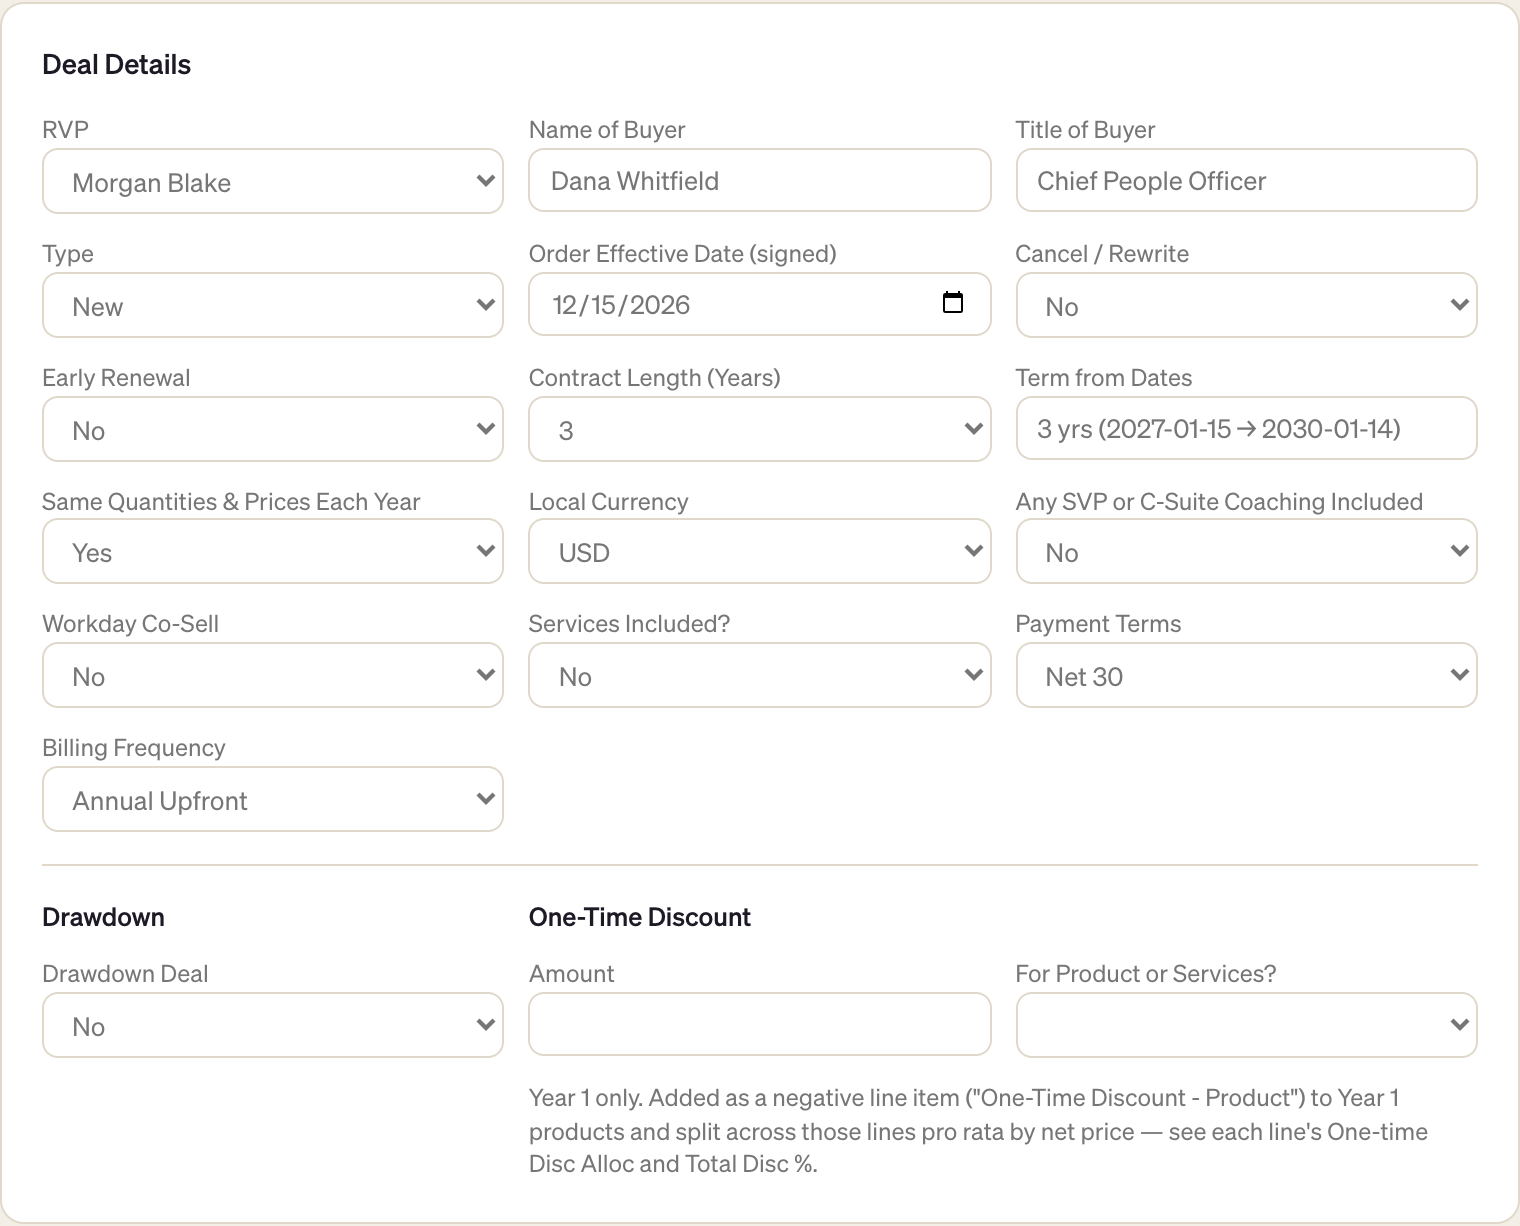Open the Services Included? dropdown
The height and width of the screenshot is (1226, 1520).
click(760, 675)
